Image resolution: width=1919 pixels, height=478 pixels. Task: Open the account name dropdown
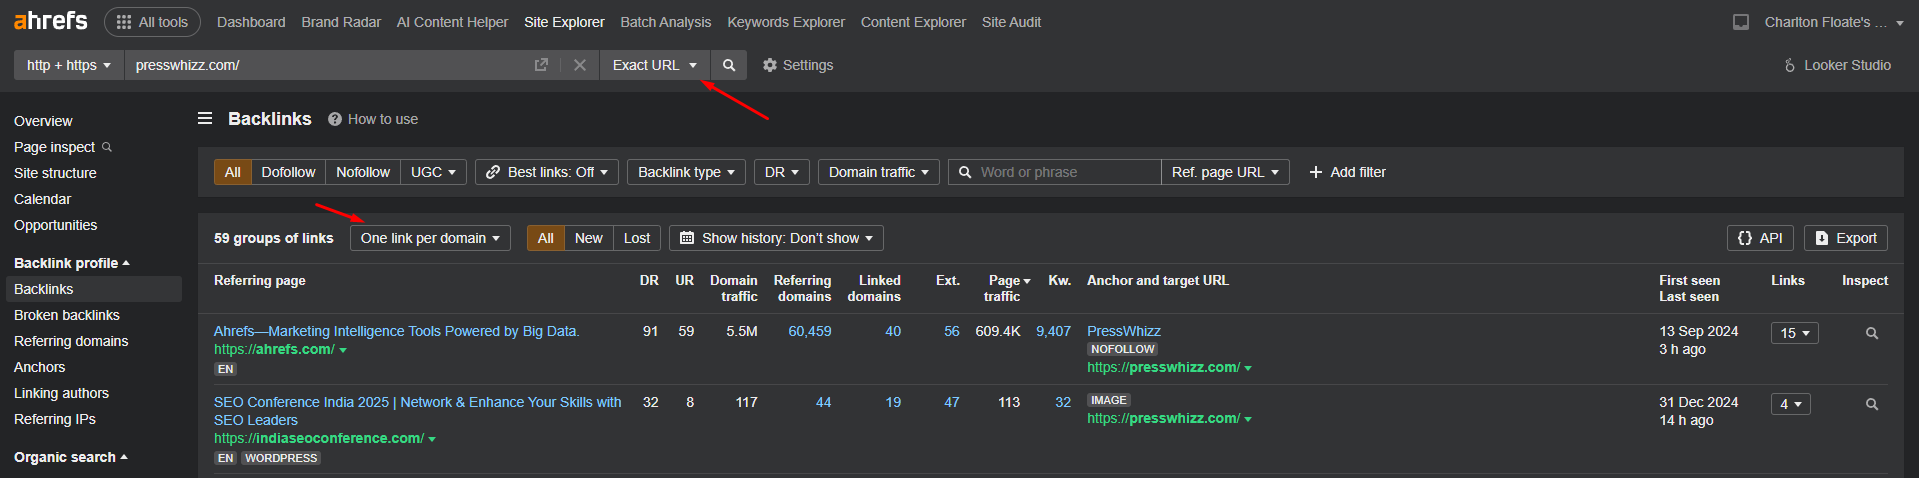coord(1834,22)
